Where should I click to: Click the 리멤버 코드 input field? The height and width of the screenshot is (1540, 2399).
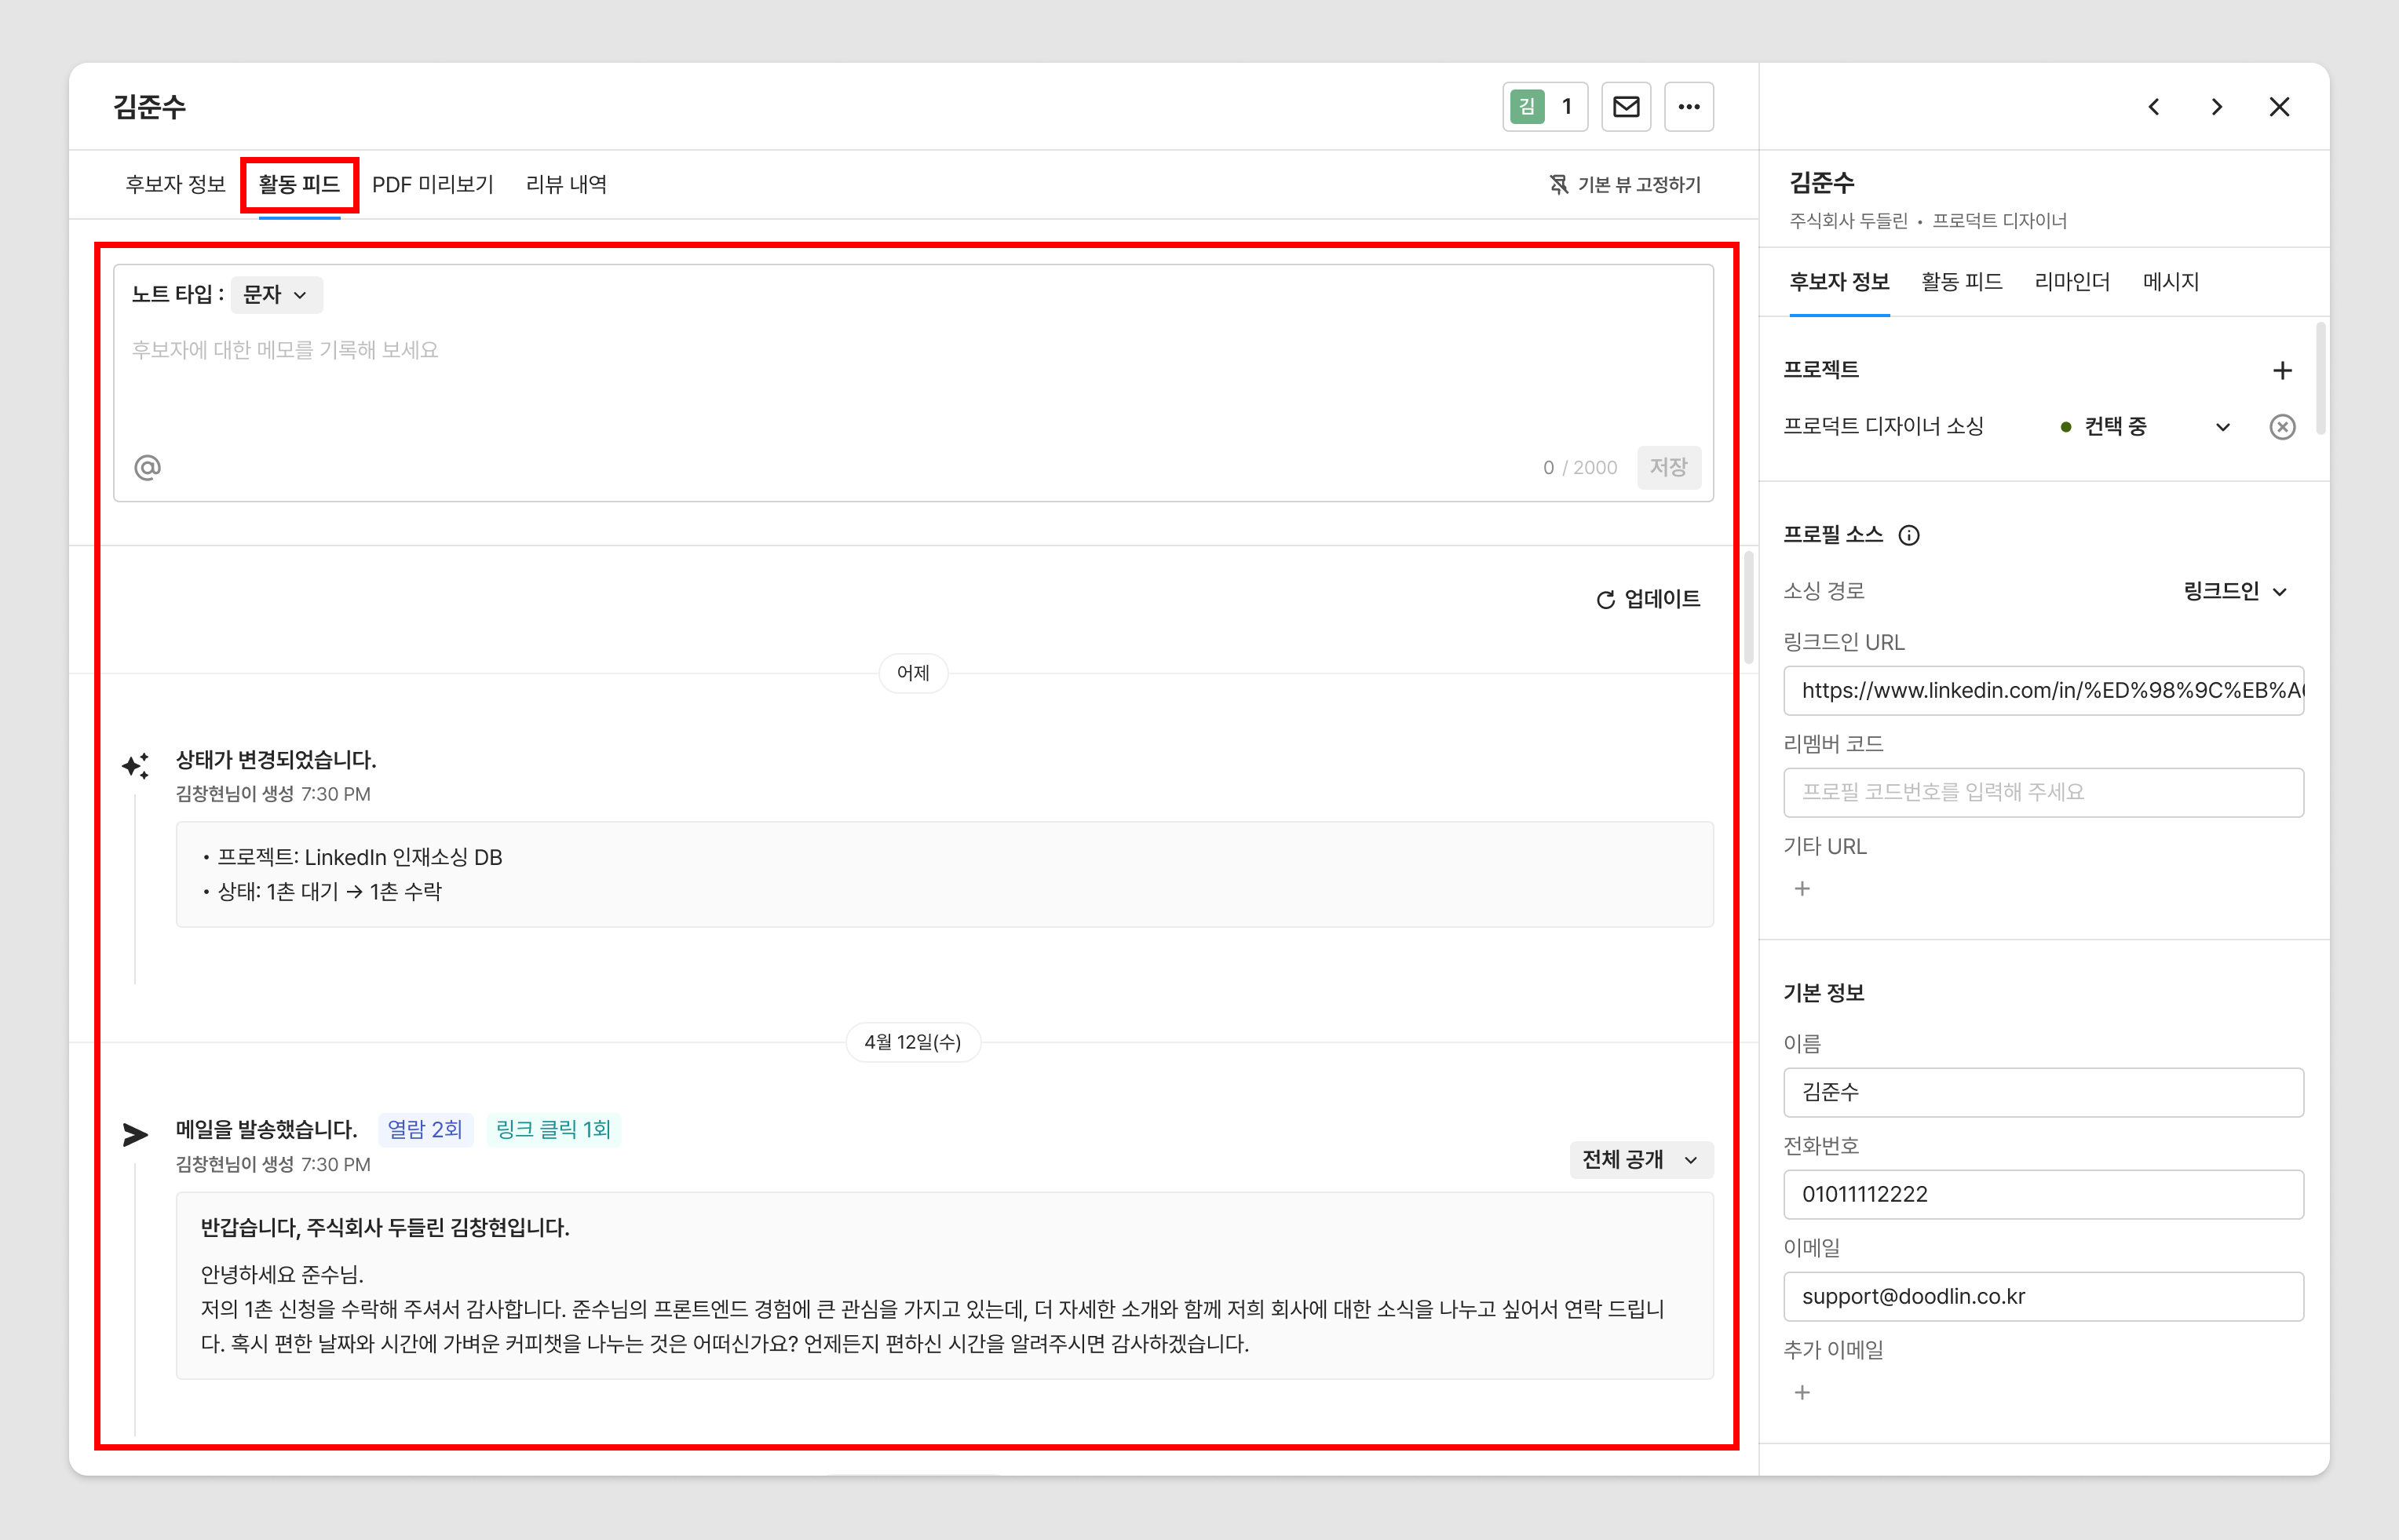2042,792
